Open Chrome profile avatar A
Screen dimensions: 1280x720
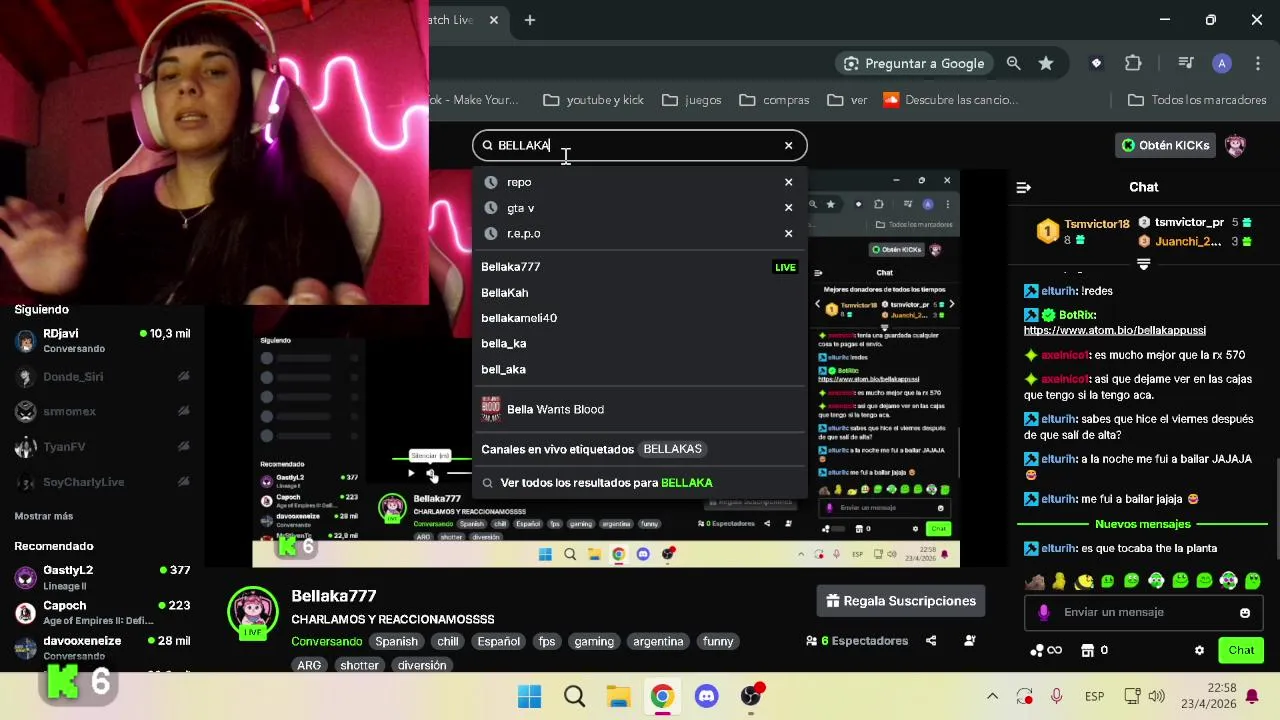(1221, 63)
